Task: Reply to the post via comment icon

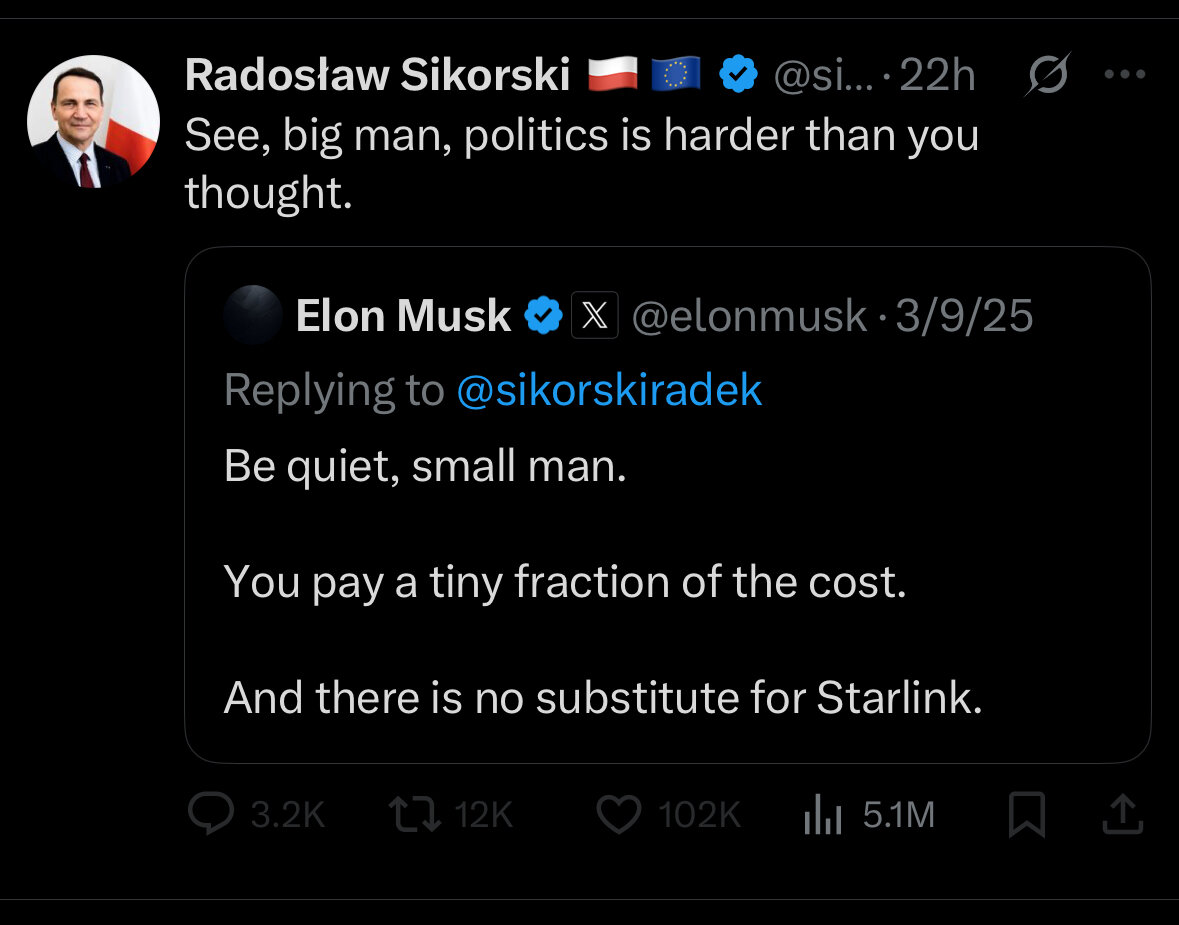Action: tap(211, 815)
